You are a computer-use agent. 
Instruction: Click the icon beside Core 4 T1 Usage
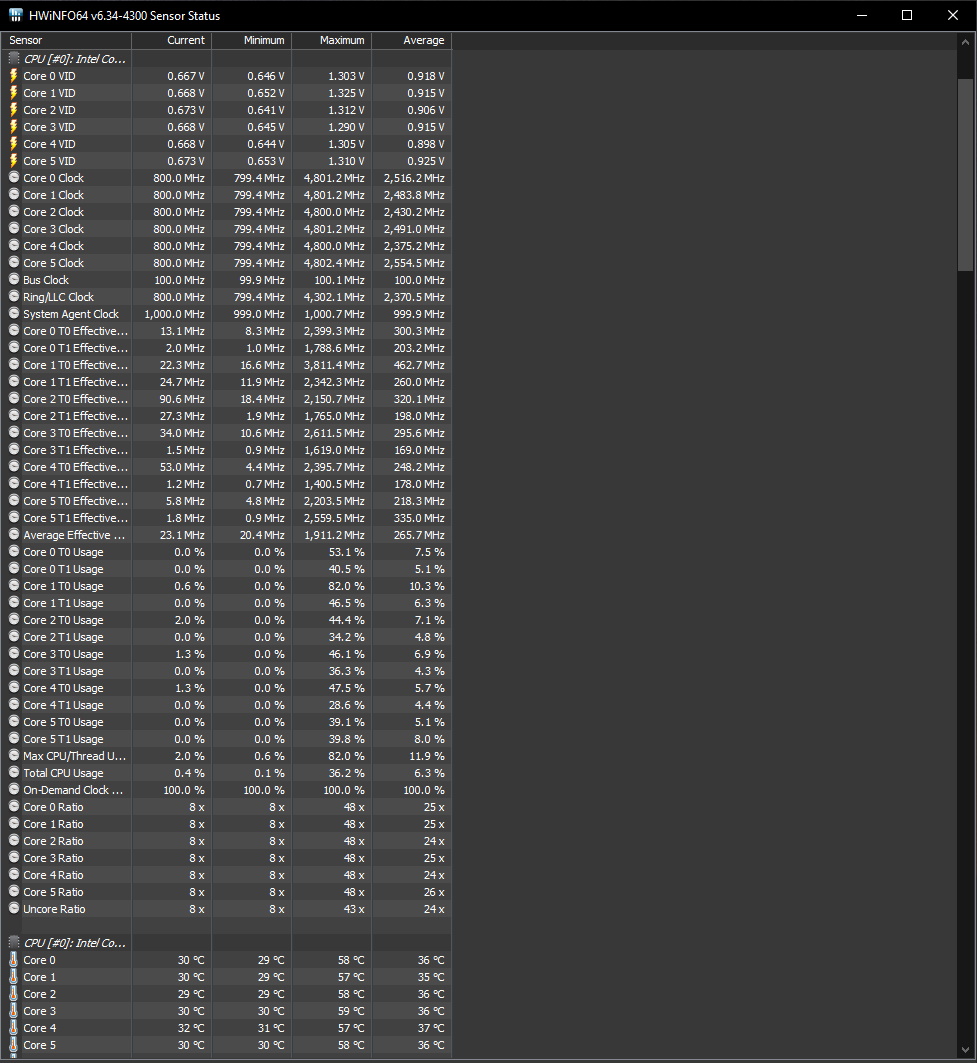14,704
